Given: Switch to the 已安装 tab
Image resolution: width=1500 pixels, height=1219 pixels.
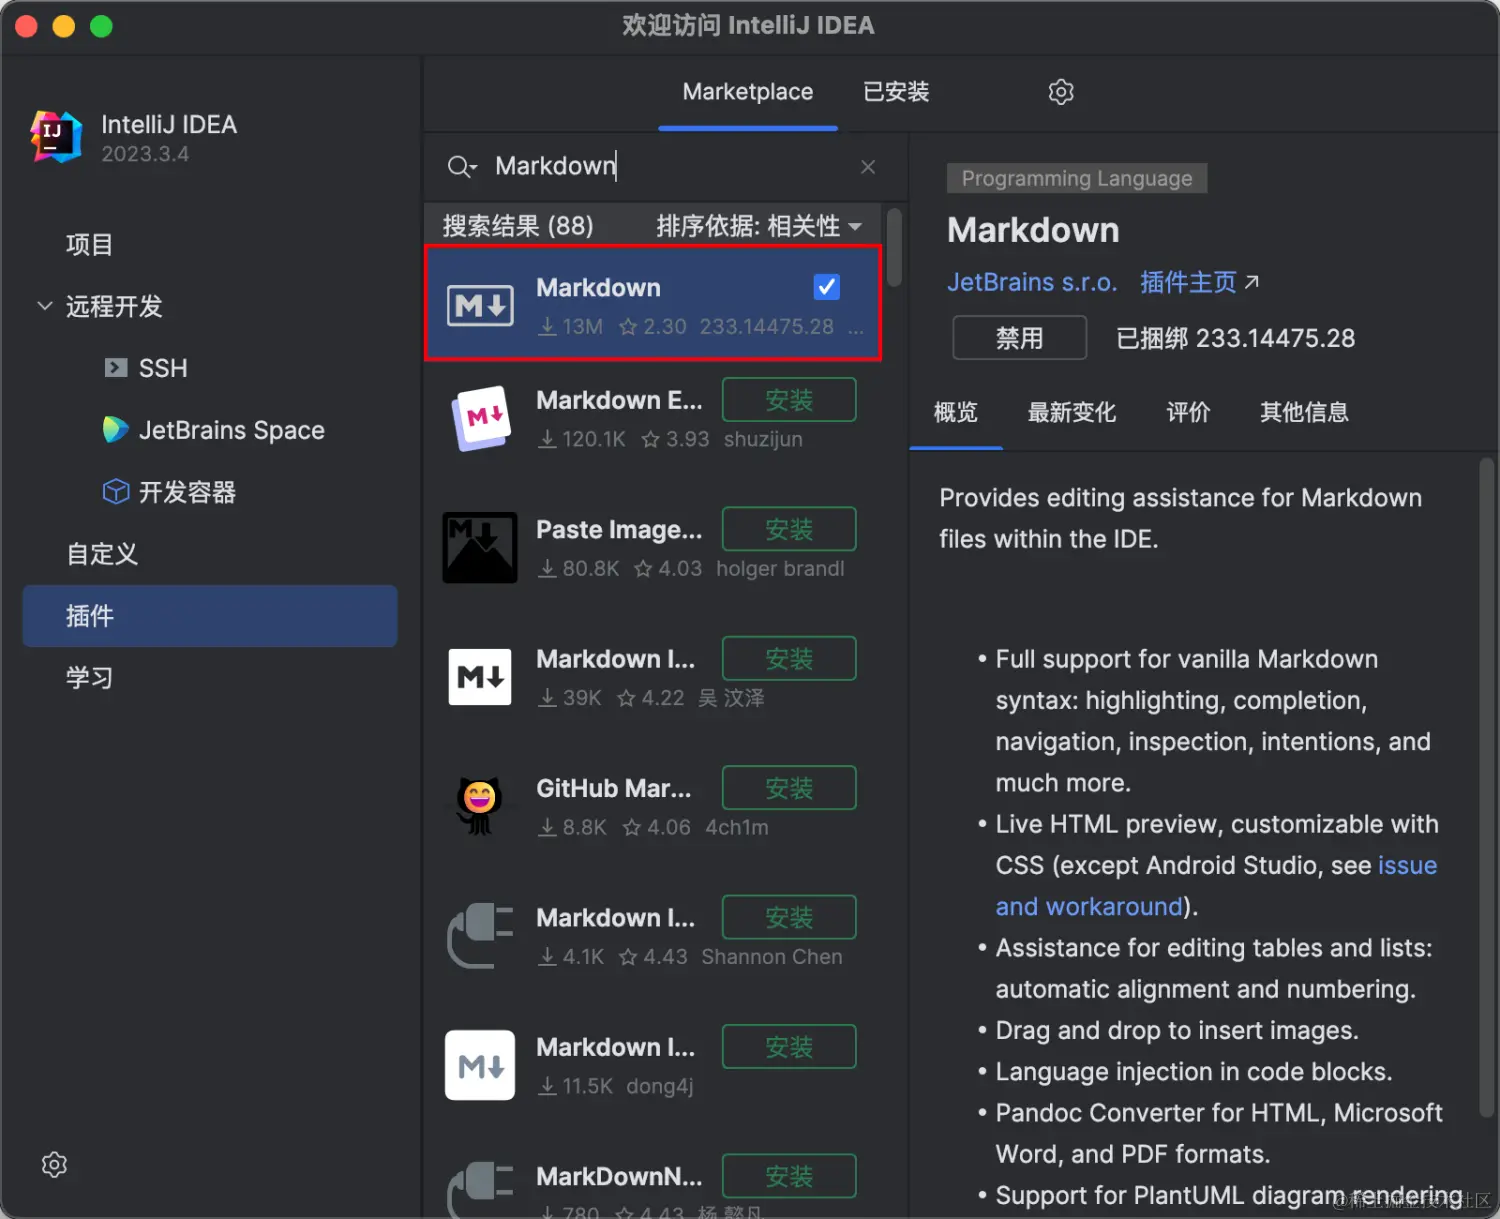Looking at the screenshot, I should click(x=896, y=92).
